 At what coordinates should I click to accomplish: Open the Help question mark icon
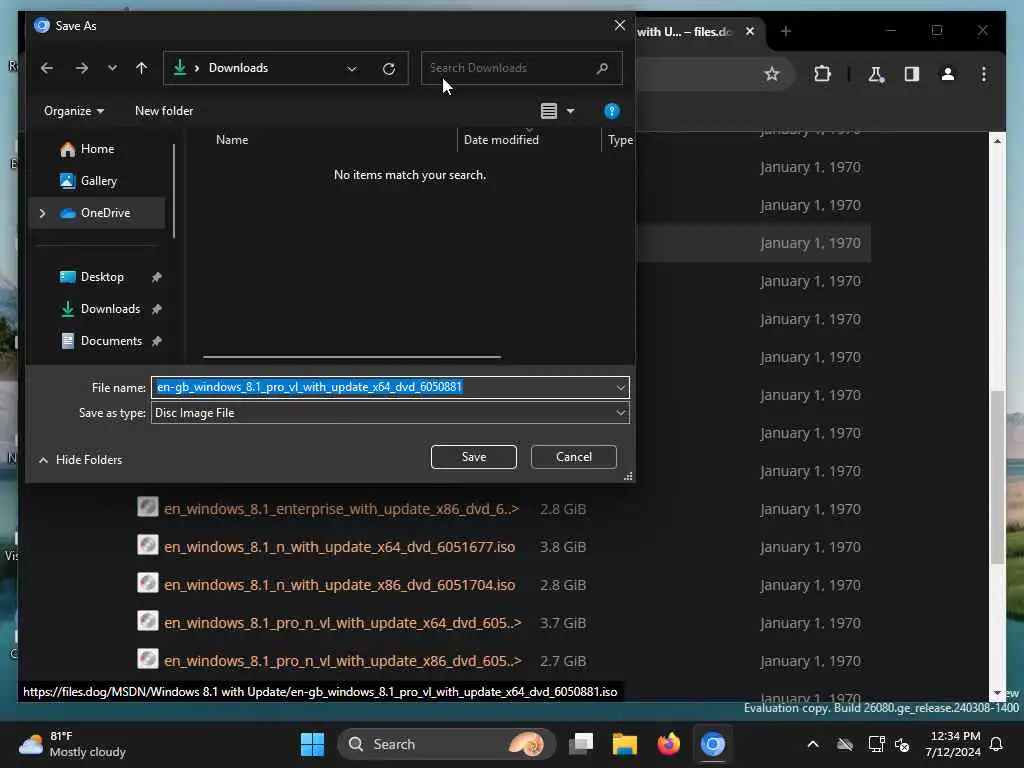click(x=611, y=111)
